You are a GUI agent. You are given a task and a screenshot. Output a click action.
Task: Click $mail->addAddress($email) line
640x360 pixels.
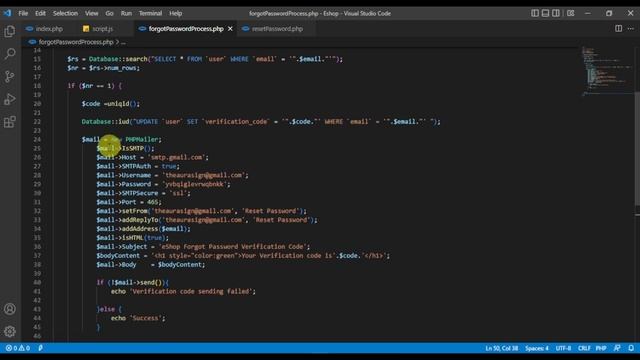coord(143,229)
